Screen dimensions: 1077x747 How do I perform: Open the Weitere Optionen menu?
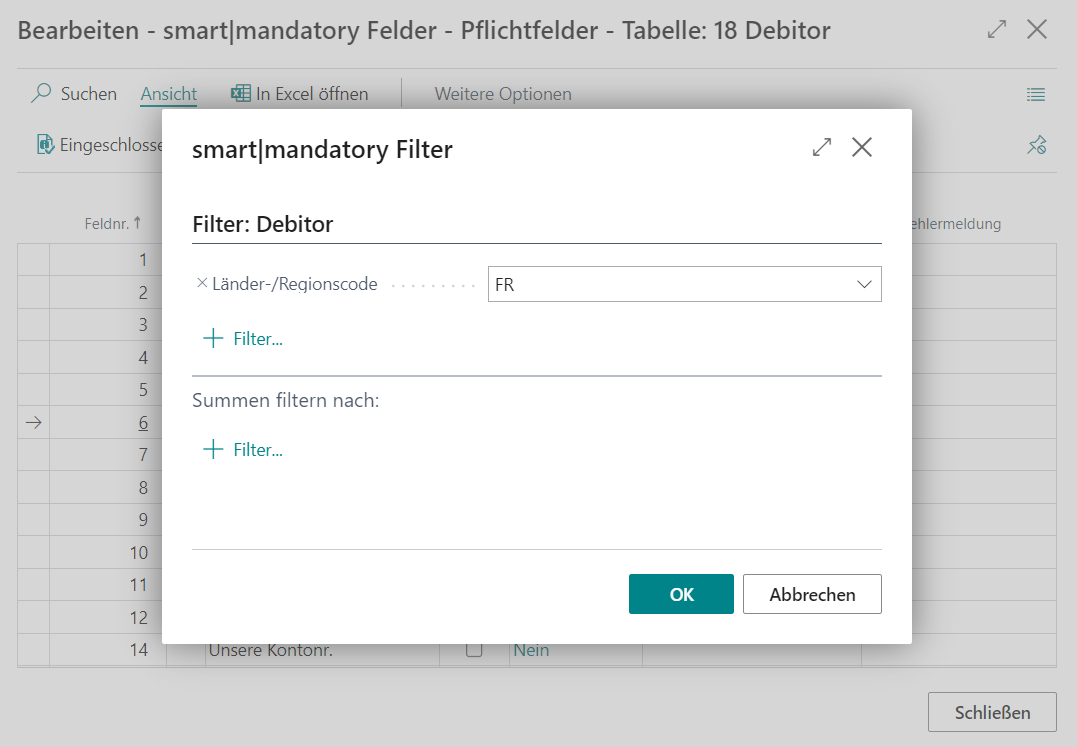pos(503,93)
